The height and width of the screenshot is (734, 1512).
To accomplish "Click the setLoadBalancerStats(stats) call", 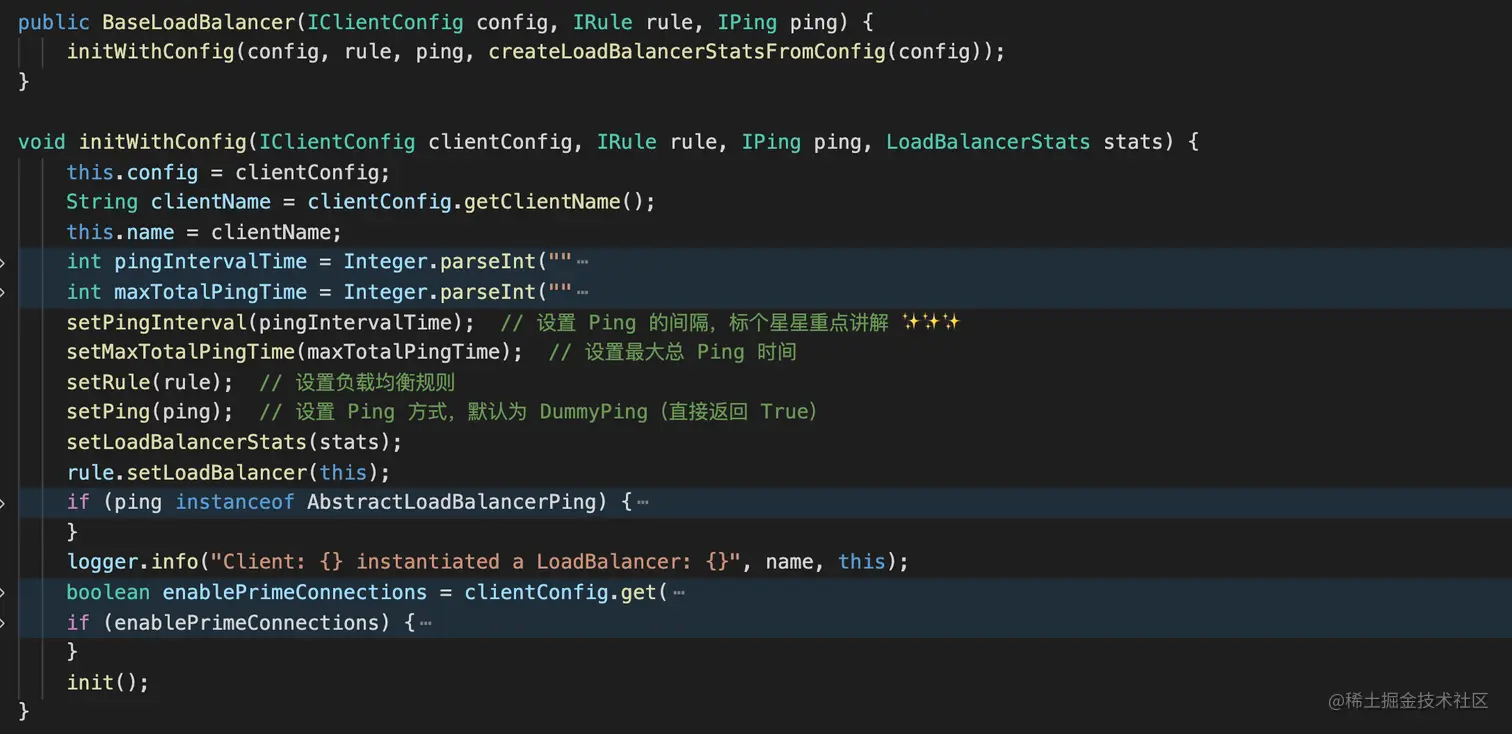I will (x=234, y=442).
